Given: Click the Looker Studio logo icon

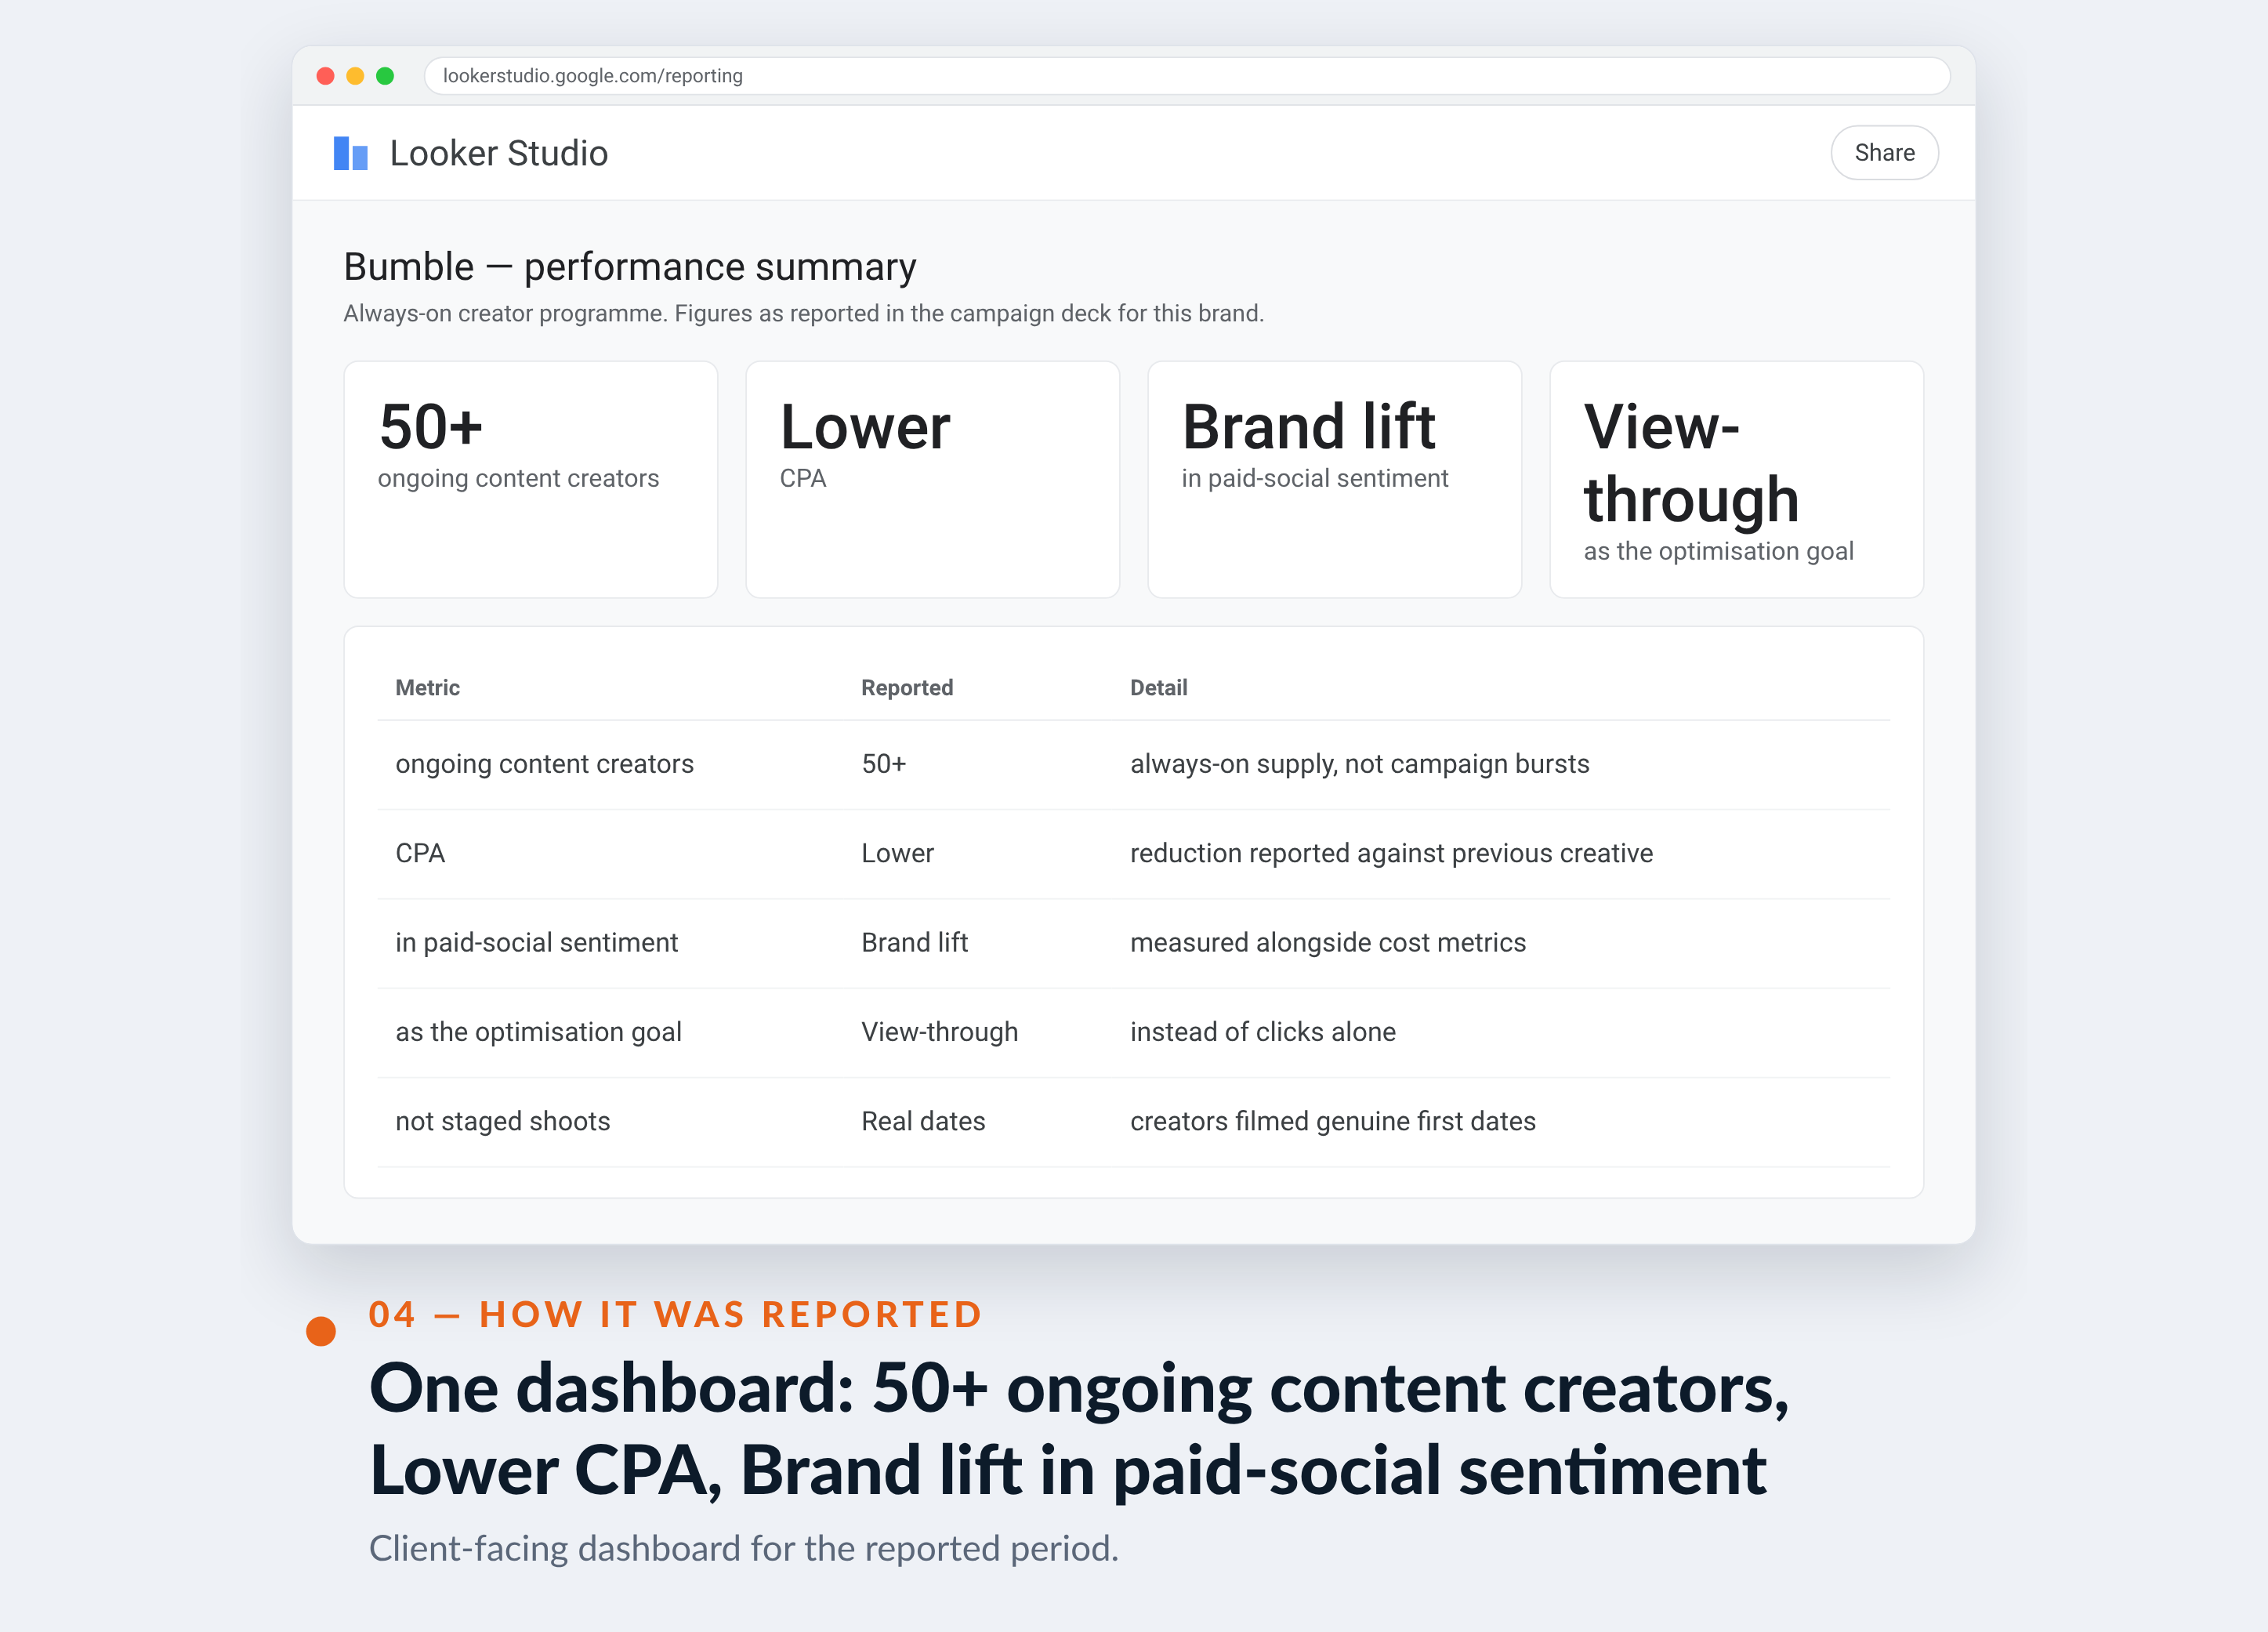Looking at the screenshot, I should [x=350, y=153].
